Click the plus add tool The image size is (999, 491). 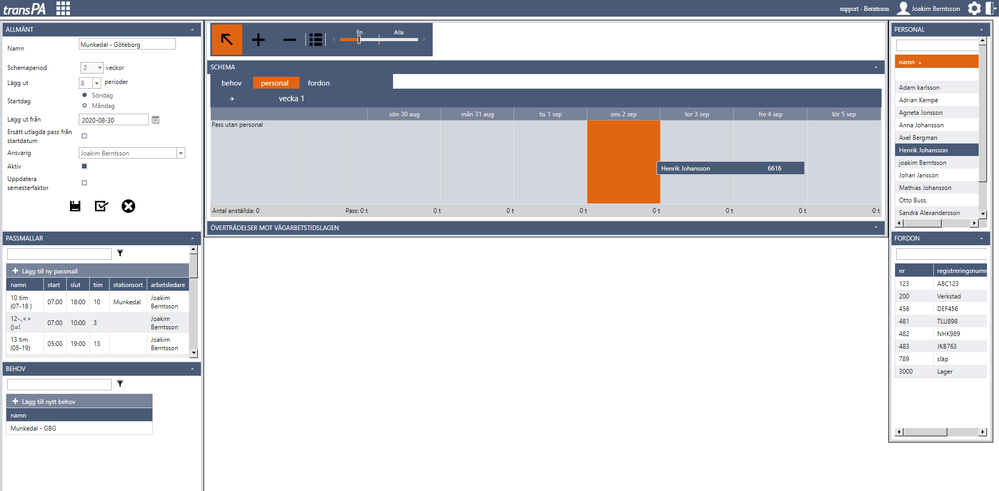(x=258, y=39)
